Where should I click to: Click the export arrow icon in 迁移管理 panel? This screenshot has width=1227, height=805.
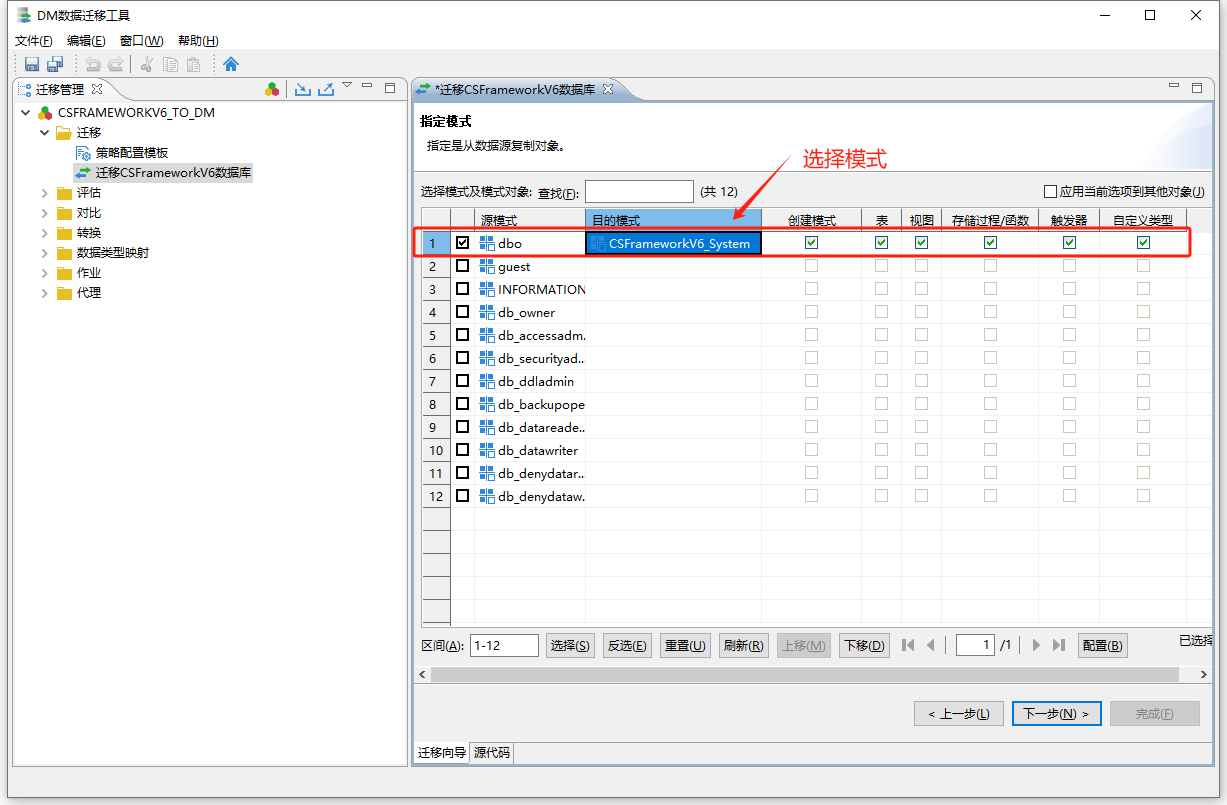(x=326, y=89)
